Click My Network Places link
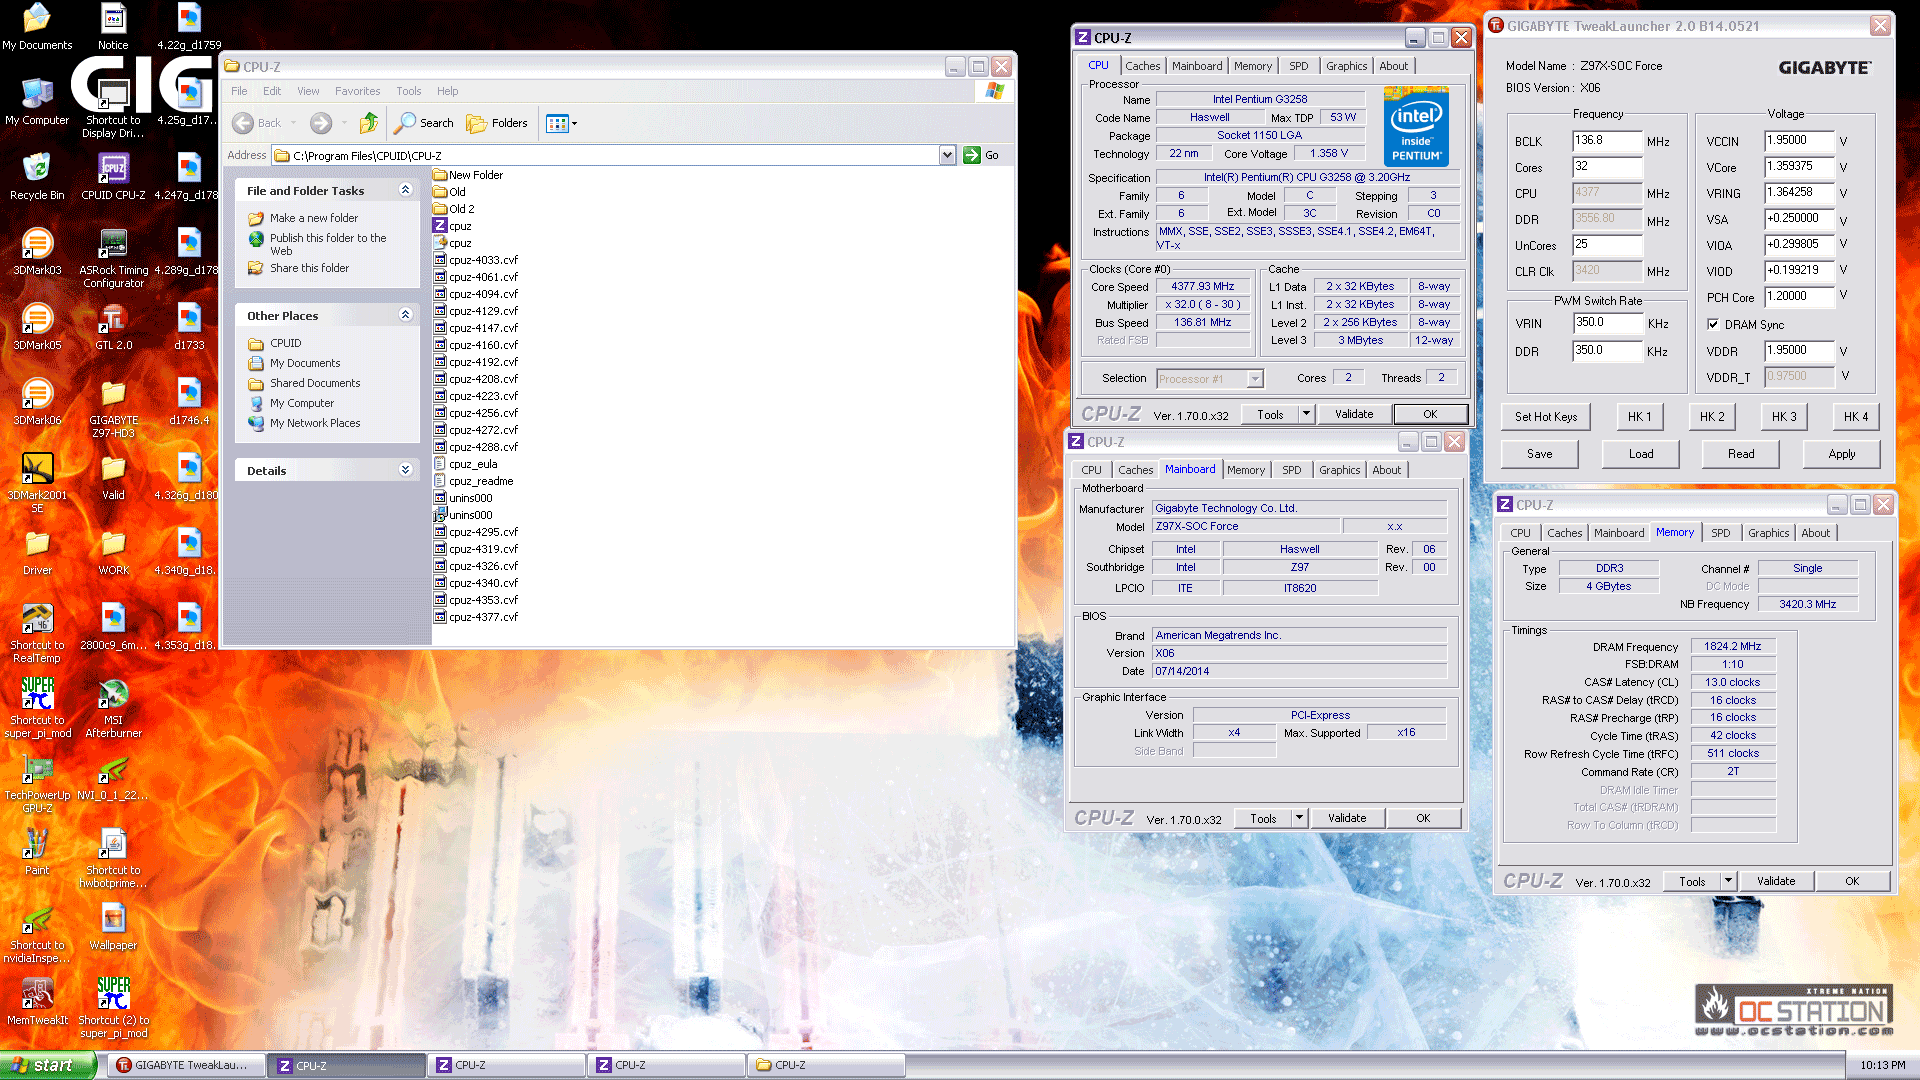The image size is (1920, 1080). click(x=315, y=423)
